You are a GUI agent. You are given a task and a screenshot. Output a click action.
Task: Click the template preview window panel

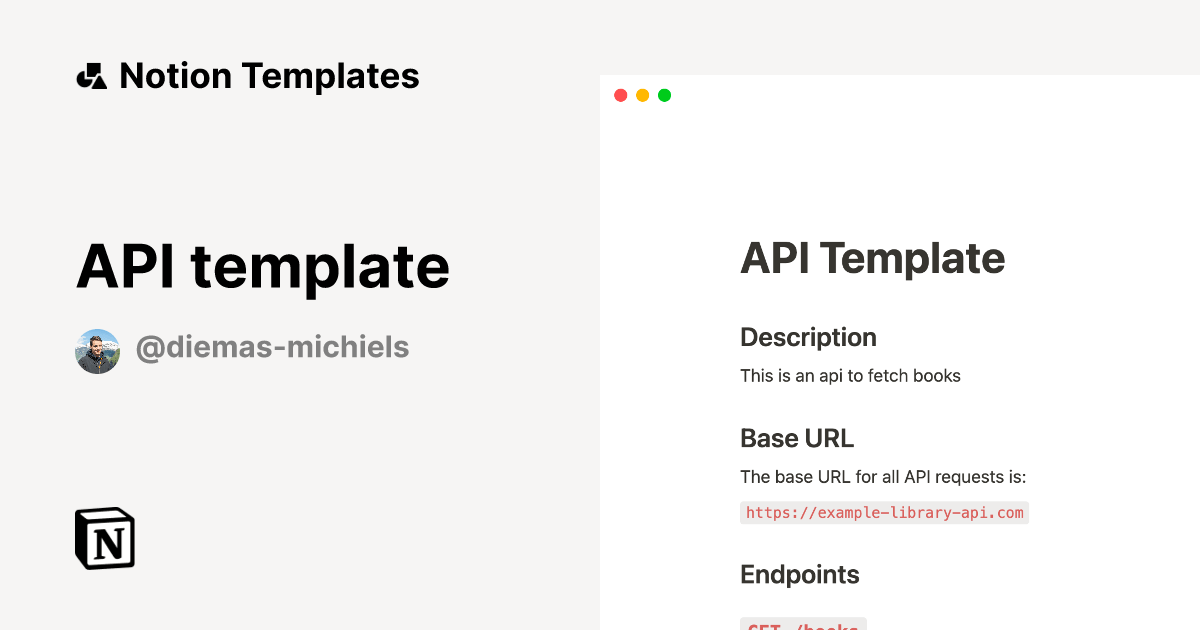[x=900, y=352]
